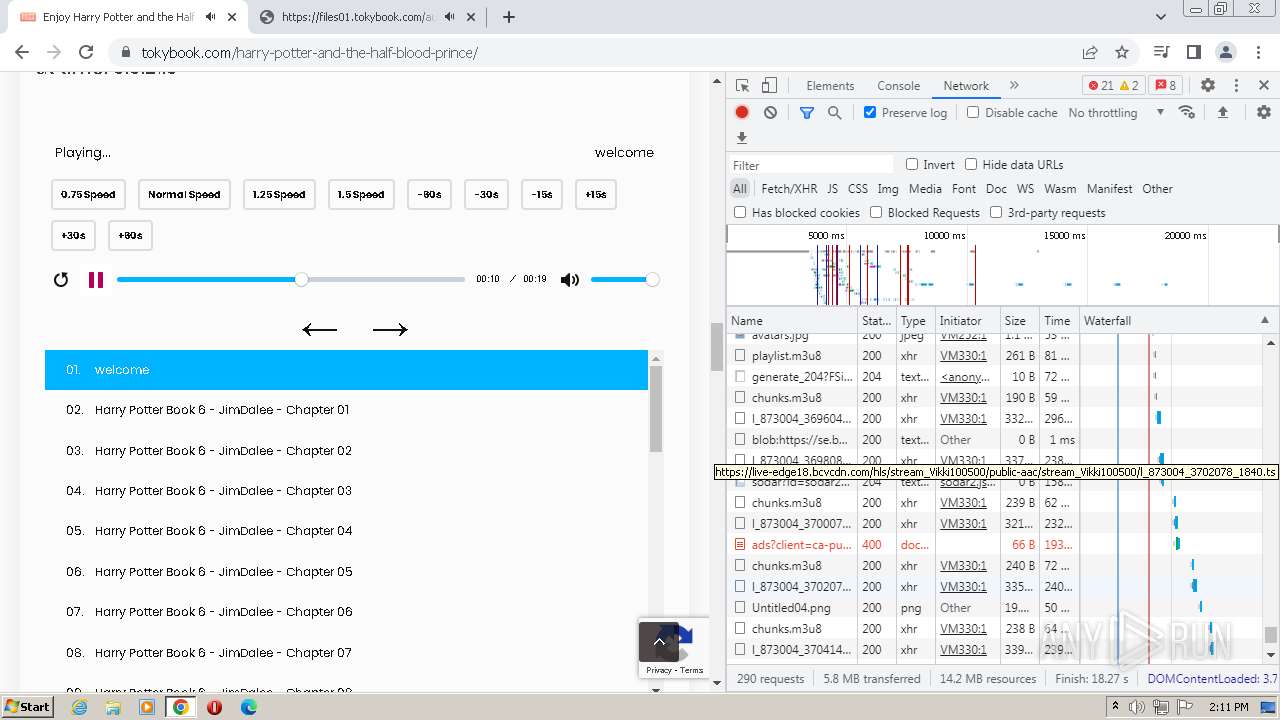
Task: Check the Invert filter checkbox
Action: coord(912,164)
